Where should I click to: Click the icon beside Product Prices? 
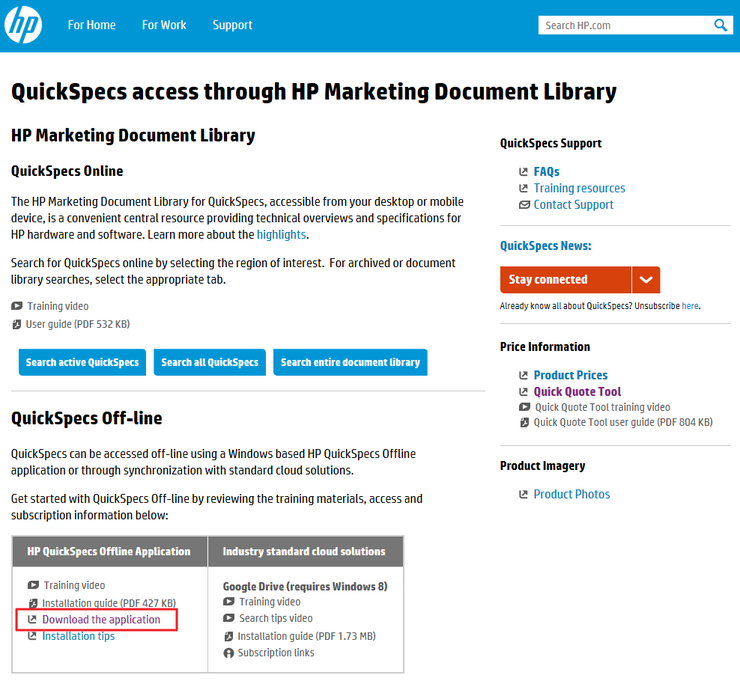(523, 375)
